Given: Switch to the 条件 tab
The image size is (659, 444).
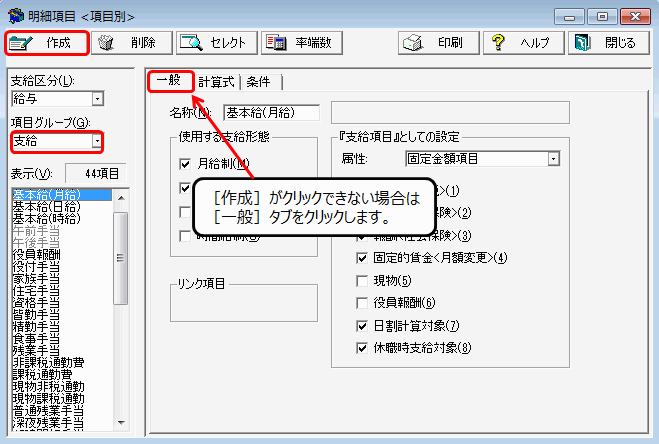Looking at the screenshot, I should click(x=258, y=82).
